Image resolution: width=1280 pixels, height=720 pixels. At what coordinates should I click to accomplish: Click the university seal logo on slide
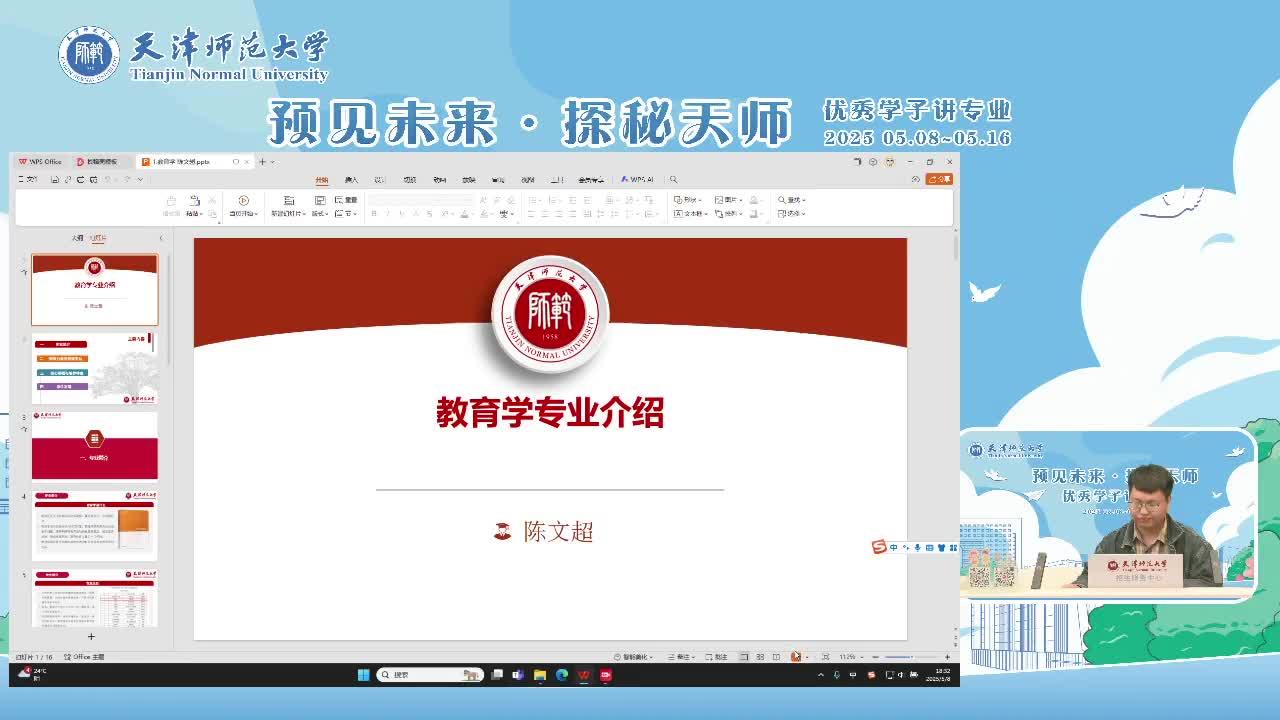point(550,314)
